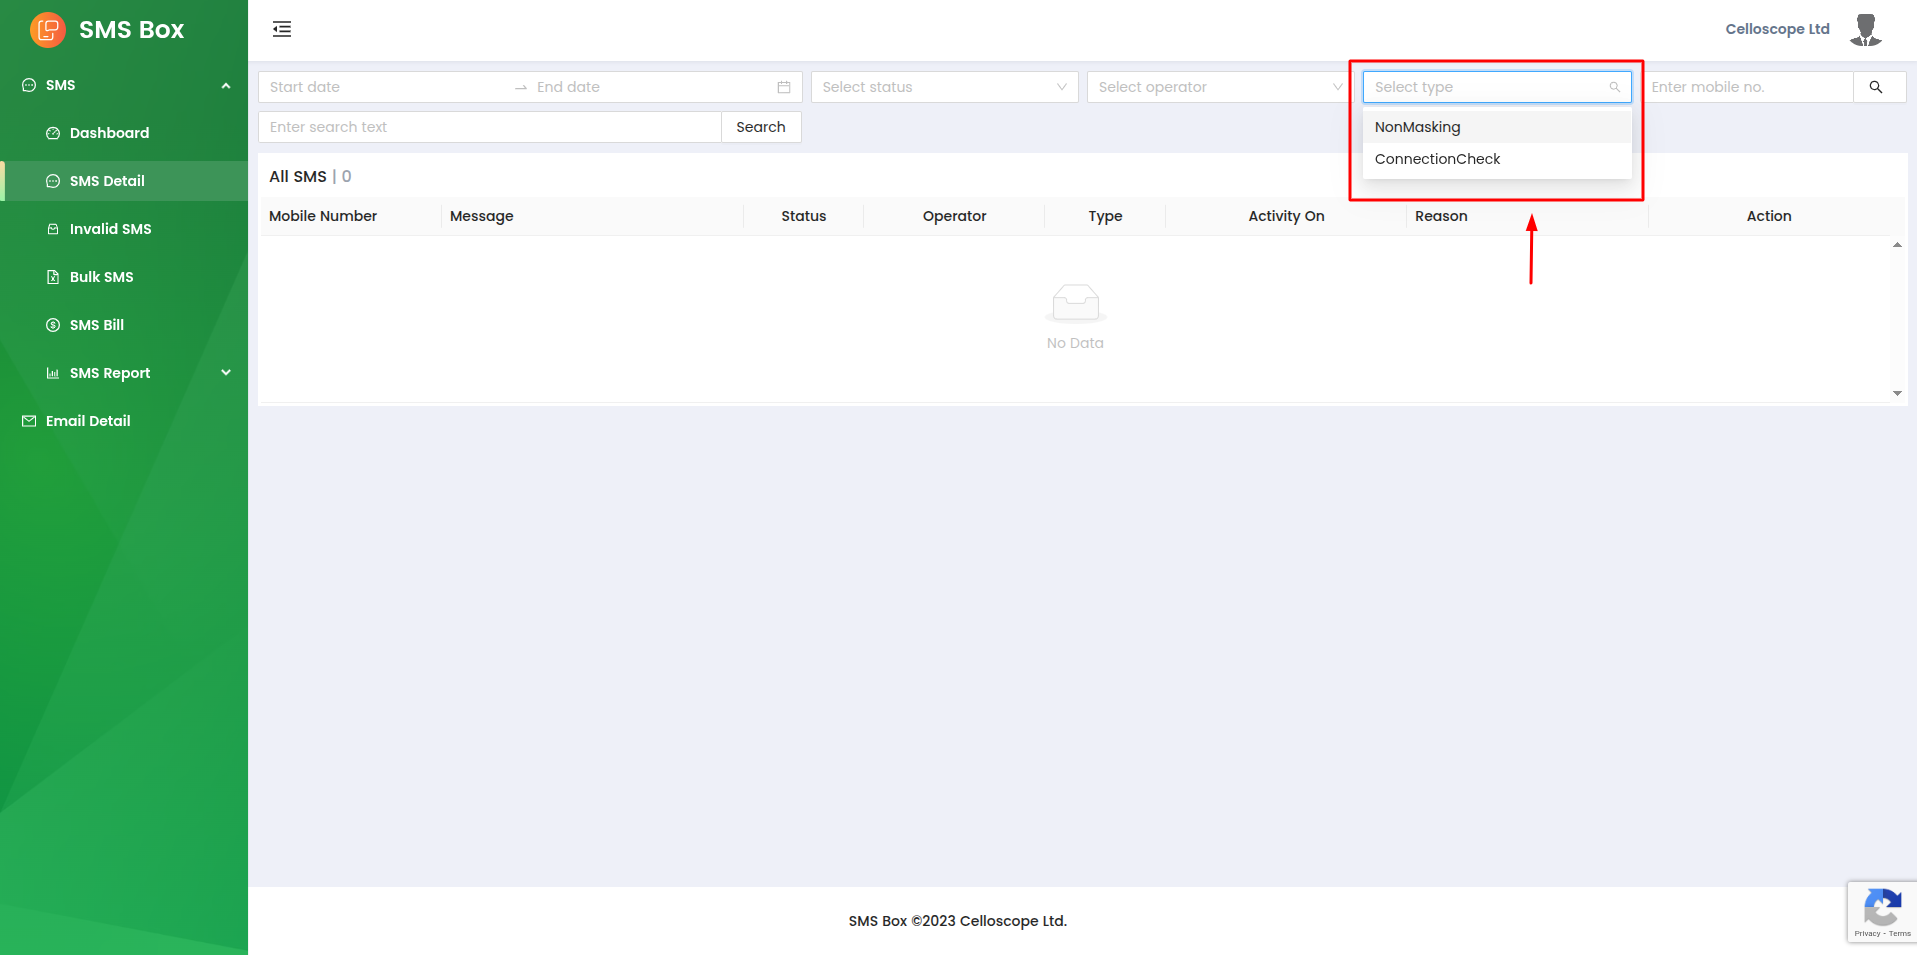1917x955 pixels.
Task: Open Email Detail in the sidebar
Action: point(88,421)
